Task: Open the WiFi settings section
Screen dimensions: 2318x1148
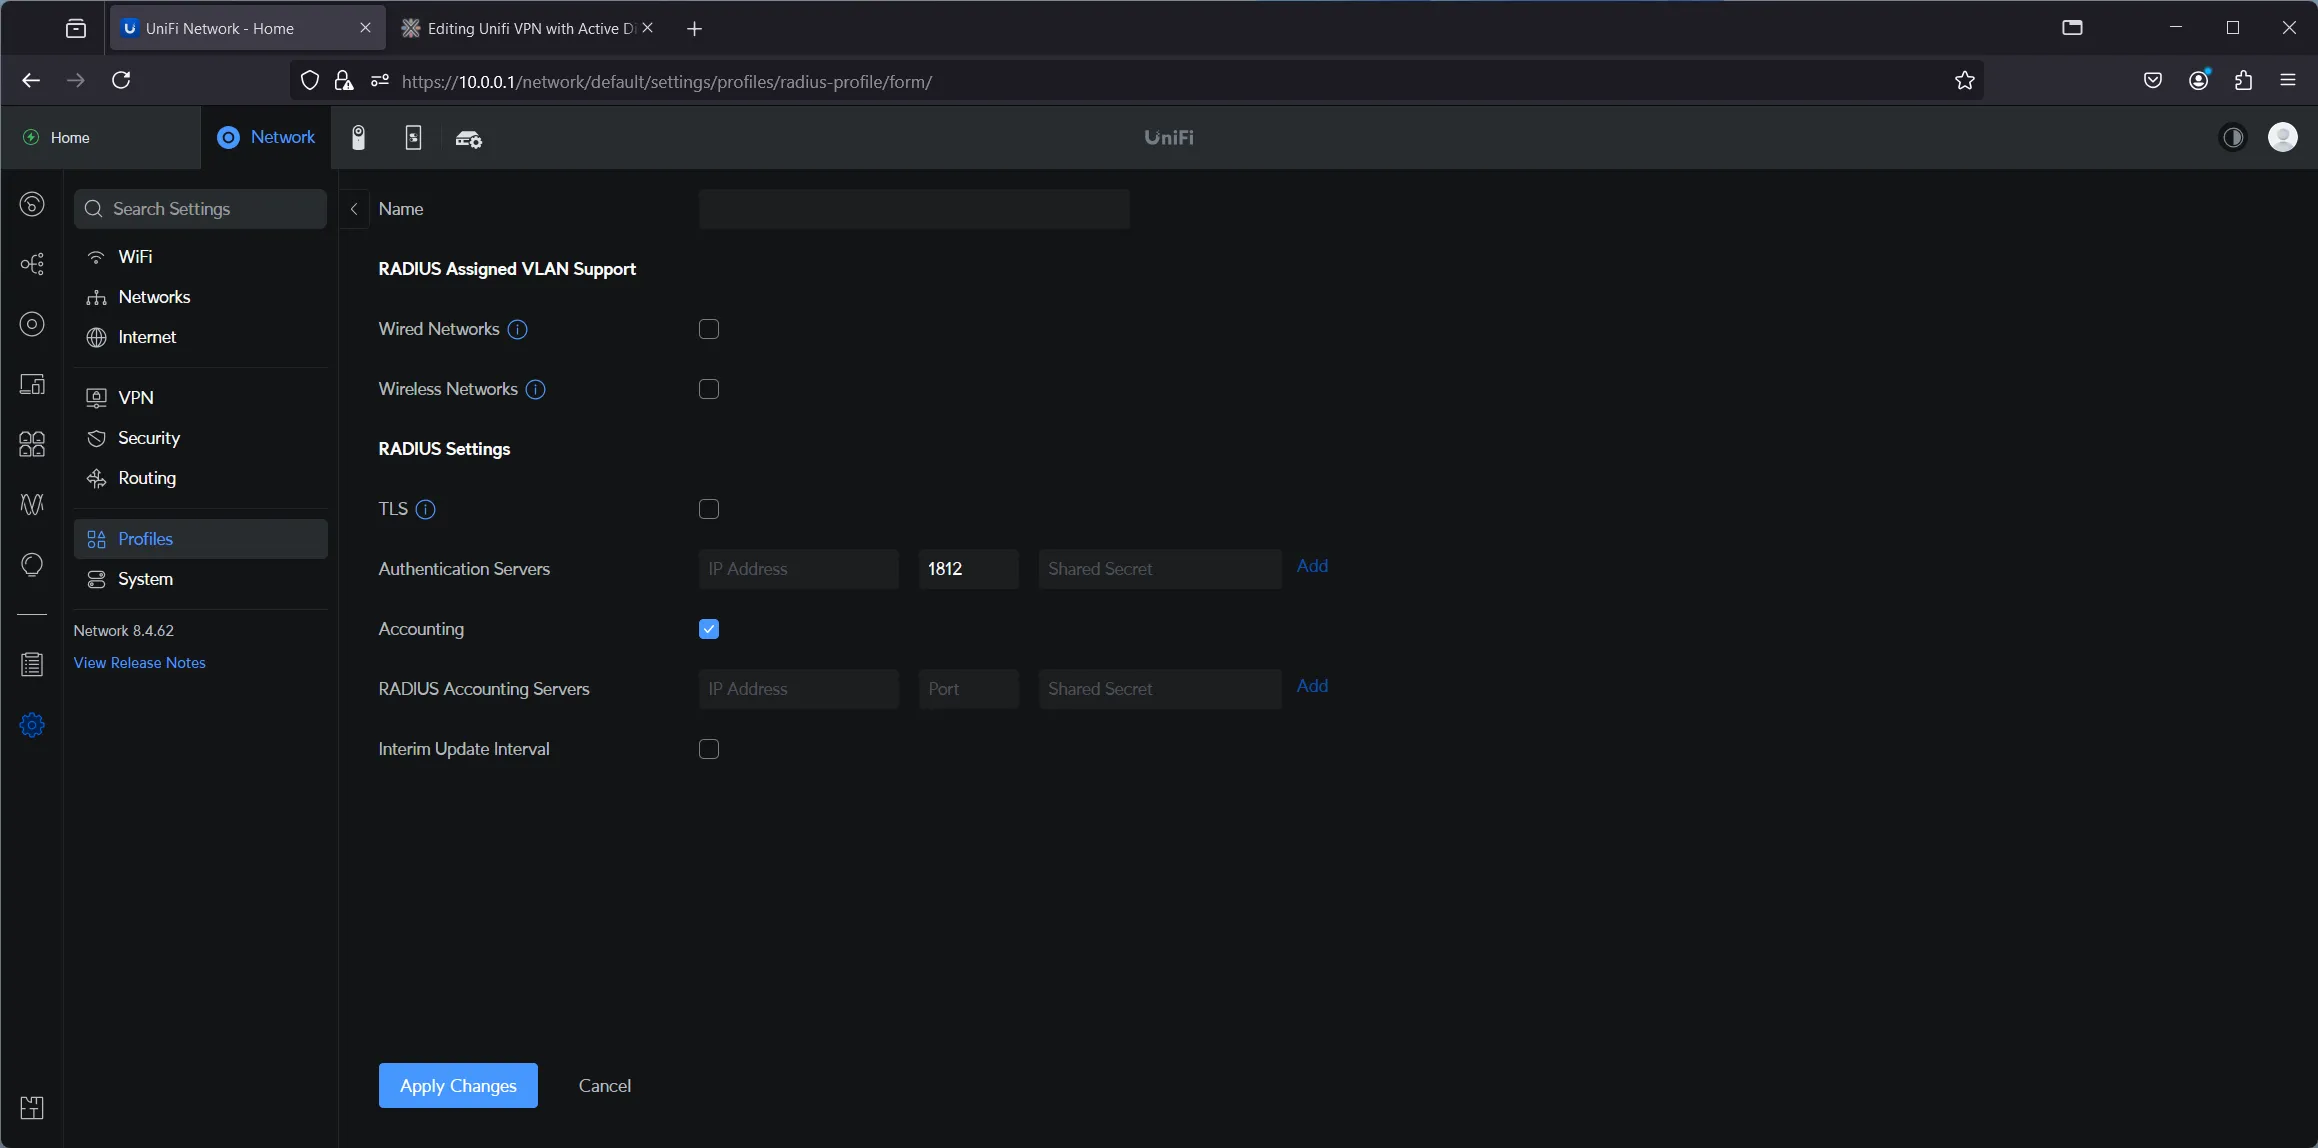Action: 200,257
